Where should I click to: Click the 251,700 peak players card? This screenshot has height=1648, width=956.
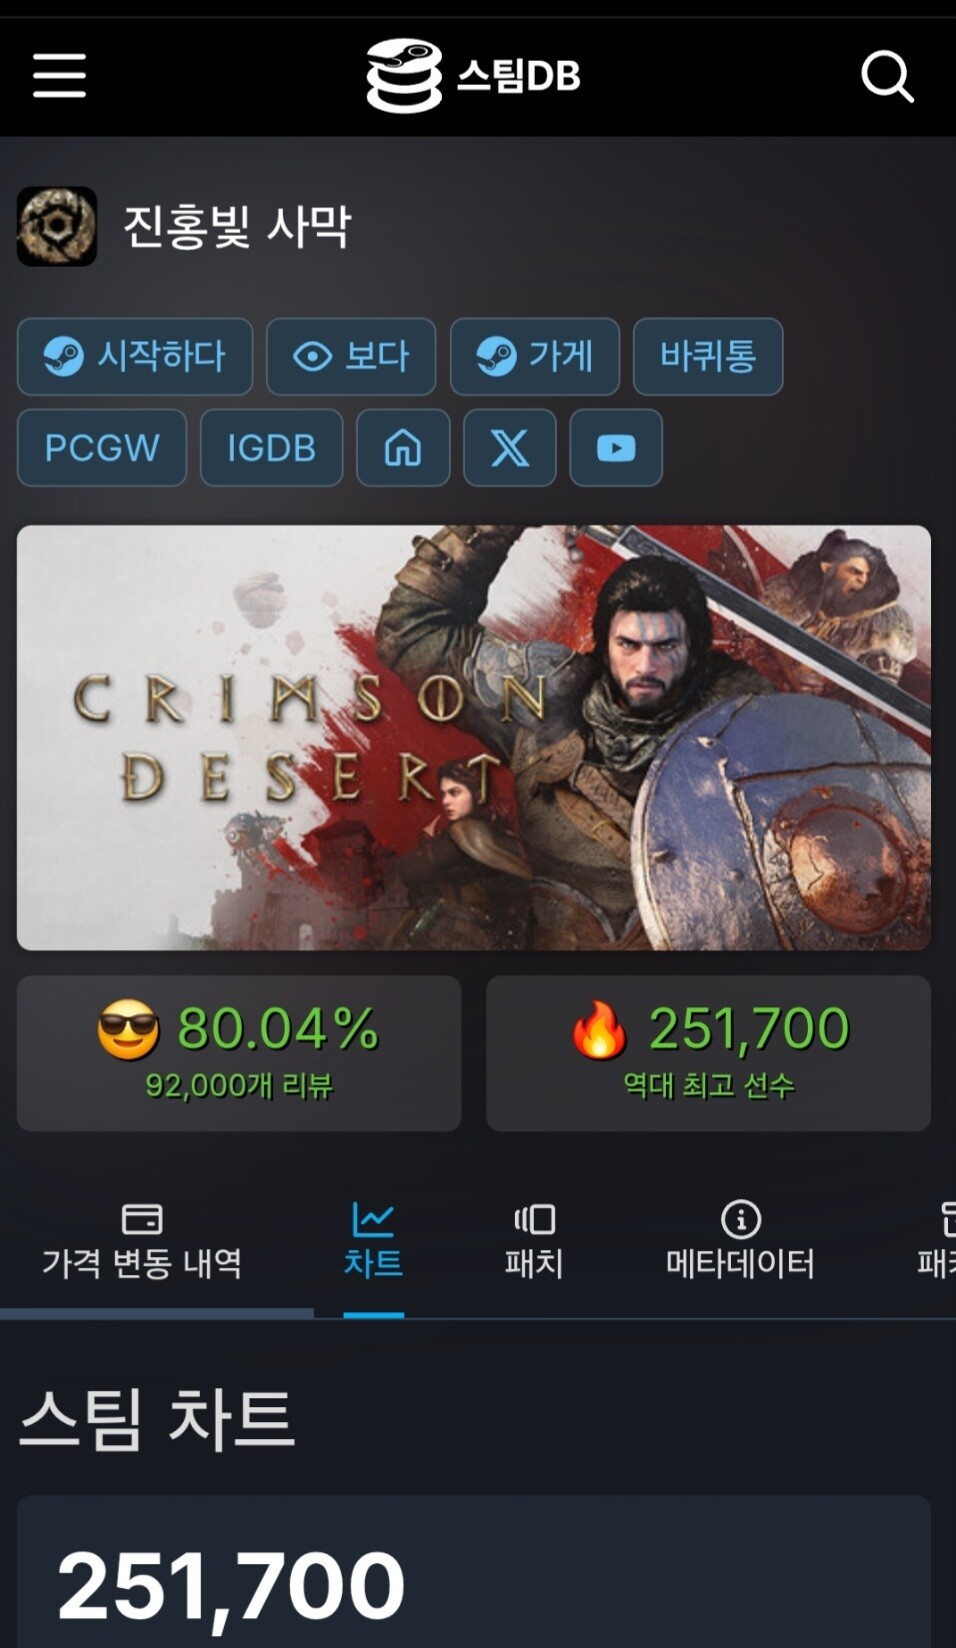click(709, 1054)
